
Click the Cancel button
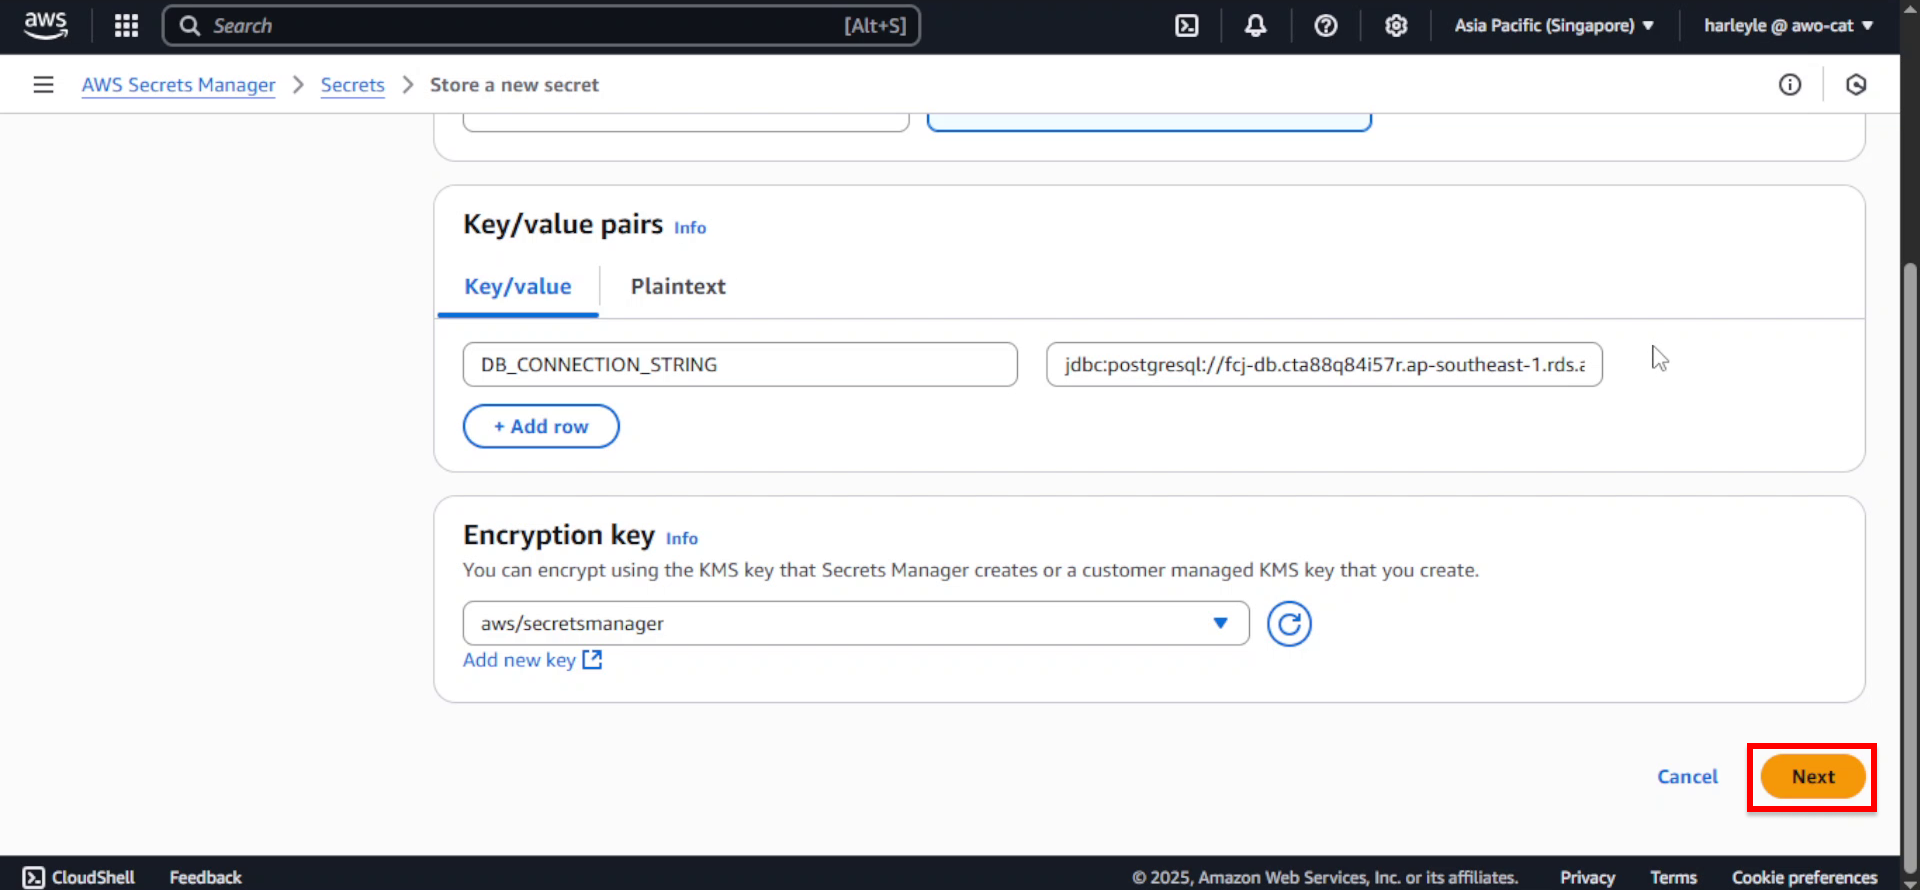point(1687,777)
